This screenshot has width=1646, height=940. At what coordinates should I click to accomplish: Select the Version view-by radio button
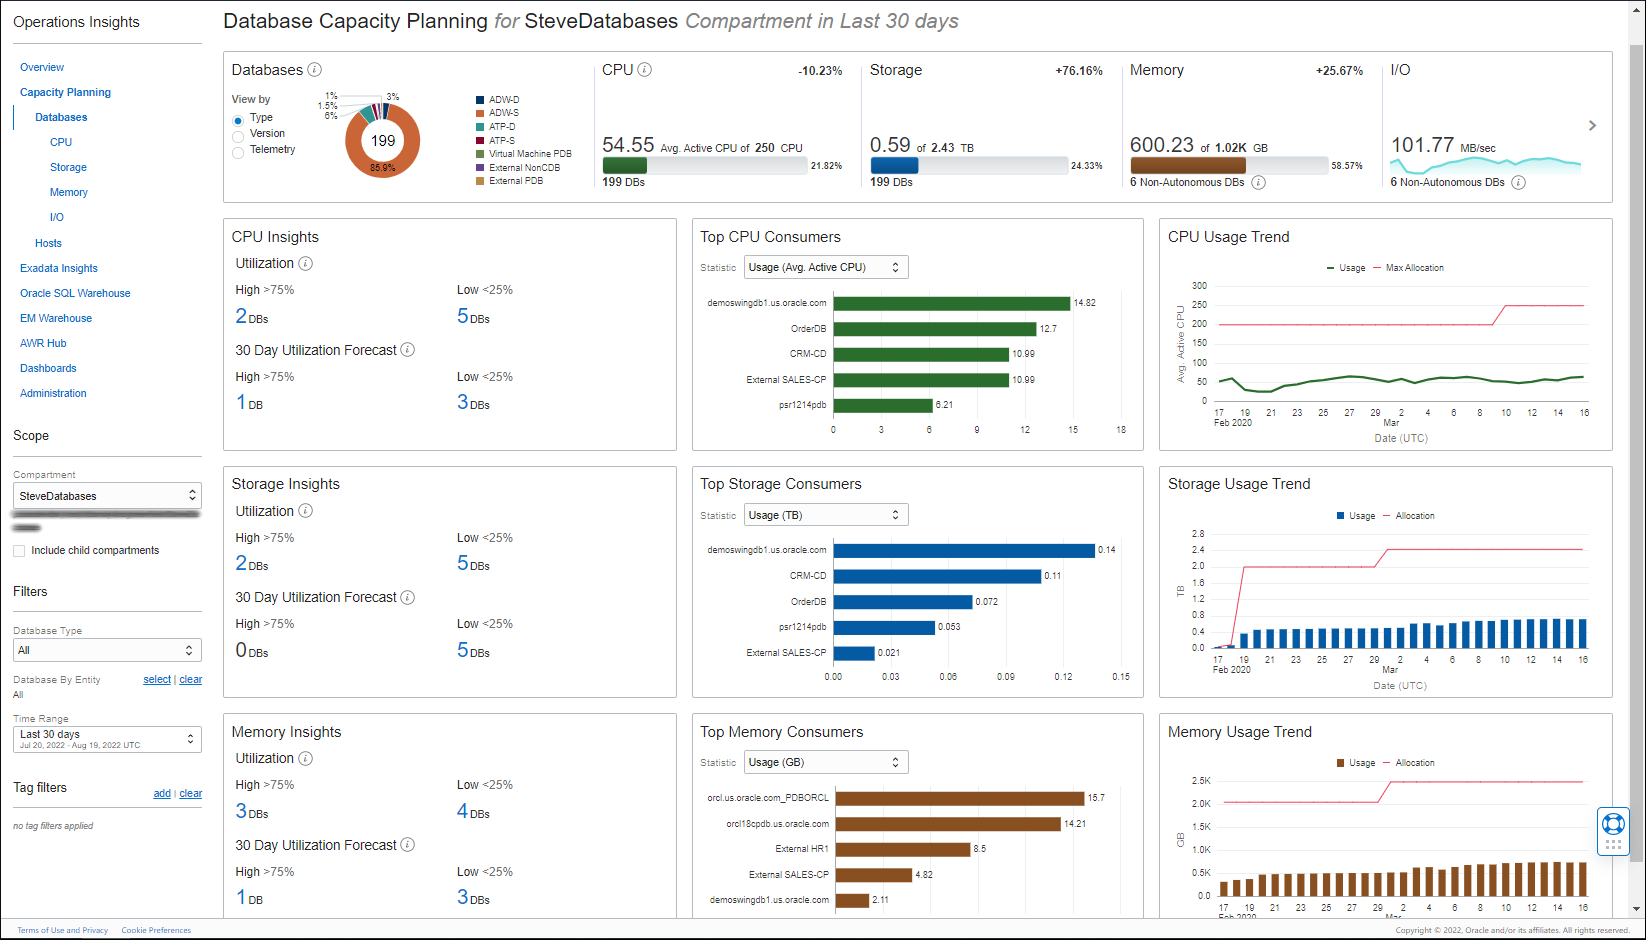pos(238,136)
